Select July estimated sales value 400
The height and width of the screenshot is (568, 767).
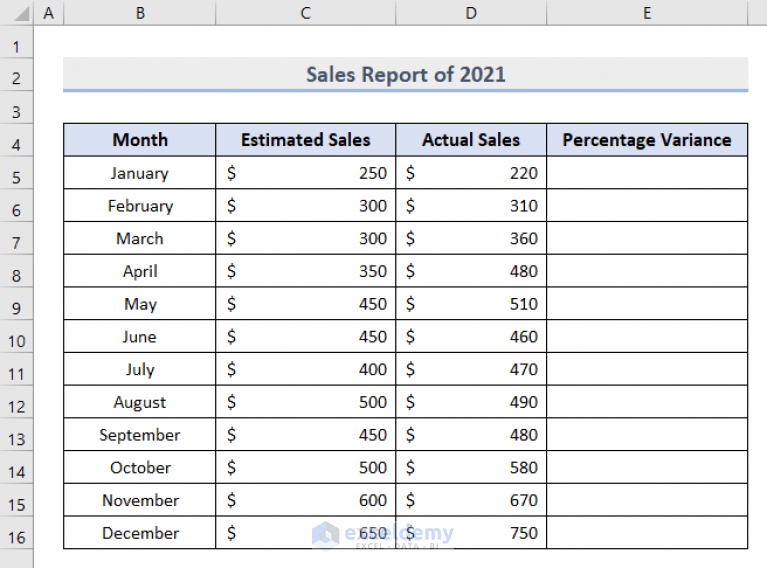[x=306, y=369]
